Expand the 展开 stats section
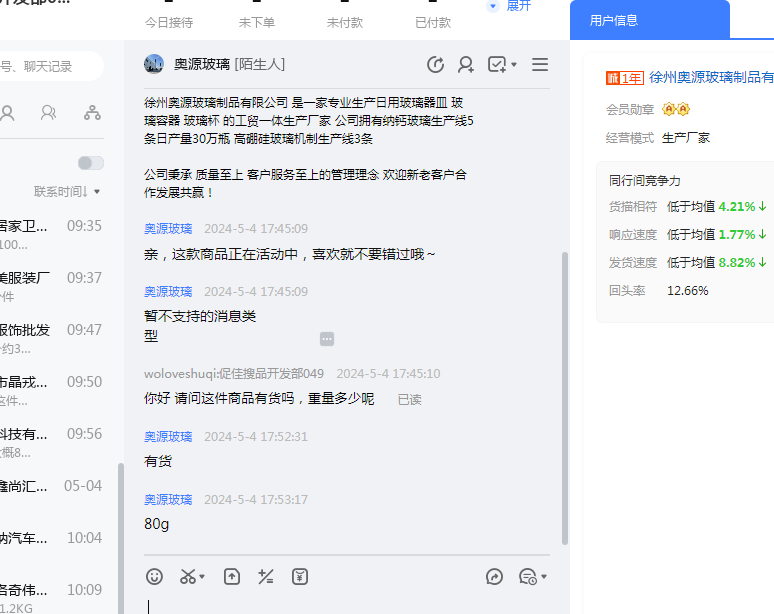 coord(509,6)
